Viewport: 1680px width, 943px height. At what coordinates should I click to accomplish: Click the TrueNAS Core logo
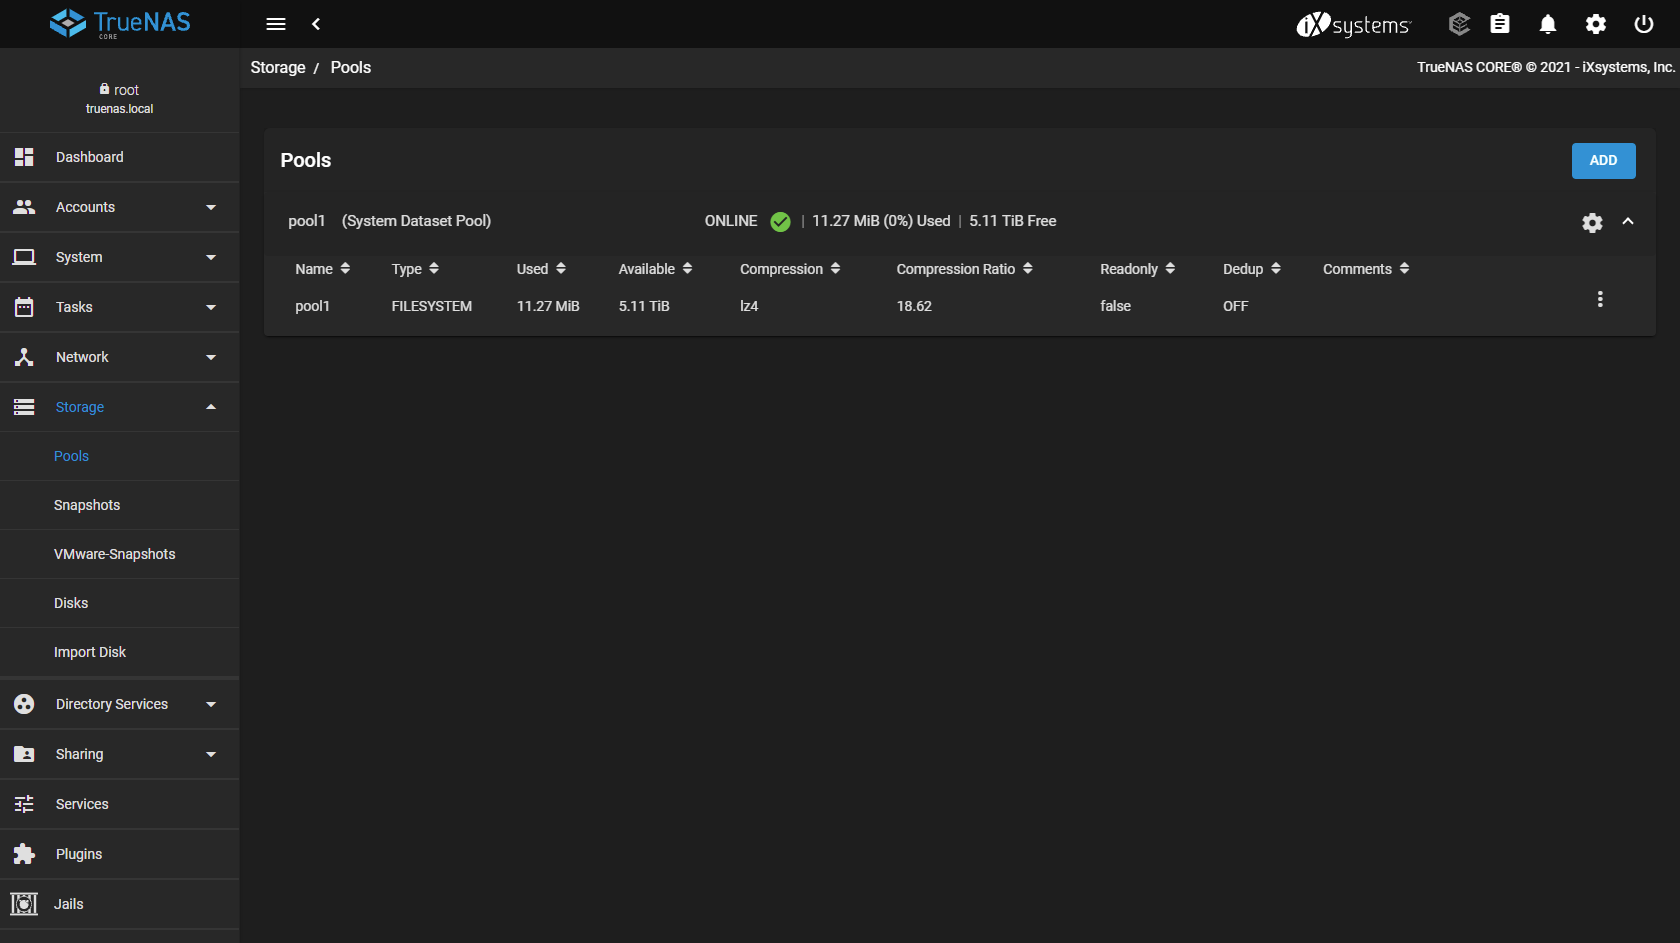(x=119, y=23)
